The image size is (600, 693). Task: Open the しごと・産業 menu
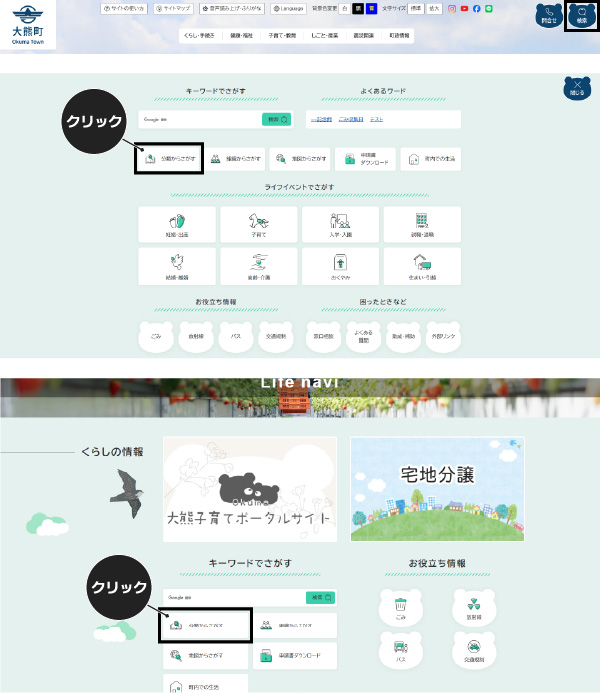pyautogui.click(x=324, y=35)
